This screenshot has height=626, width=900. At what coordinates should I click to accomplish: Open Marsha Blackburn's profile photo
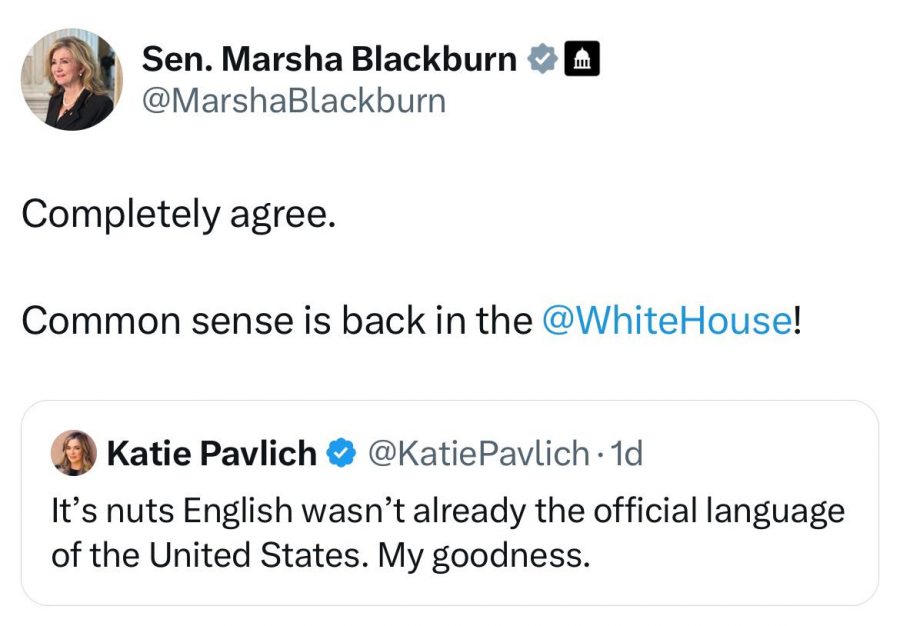[72, 80]
